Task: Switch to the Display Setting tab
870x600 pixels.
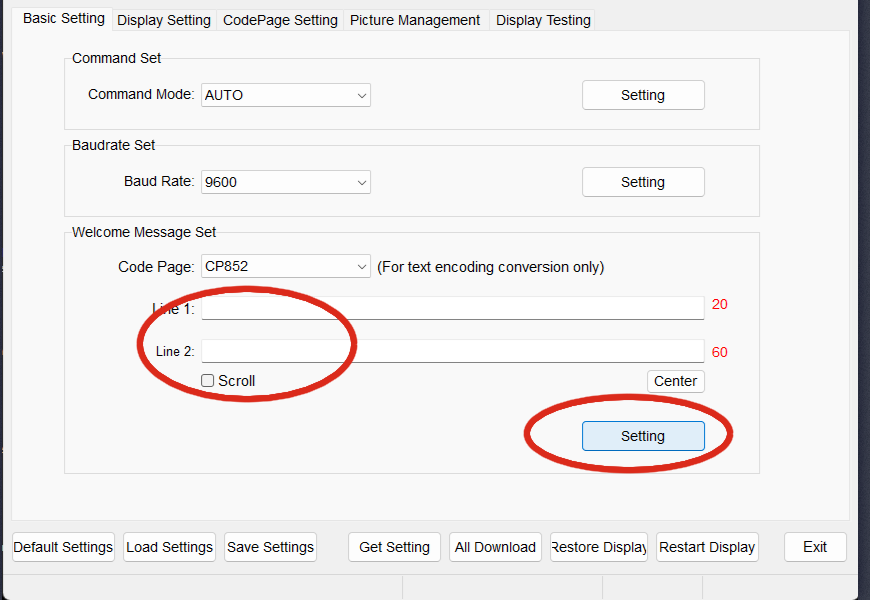Action: [x=164, y=20]
